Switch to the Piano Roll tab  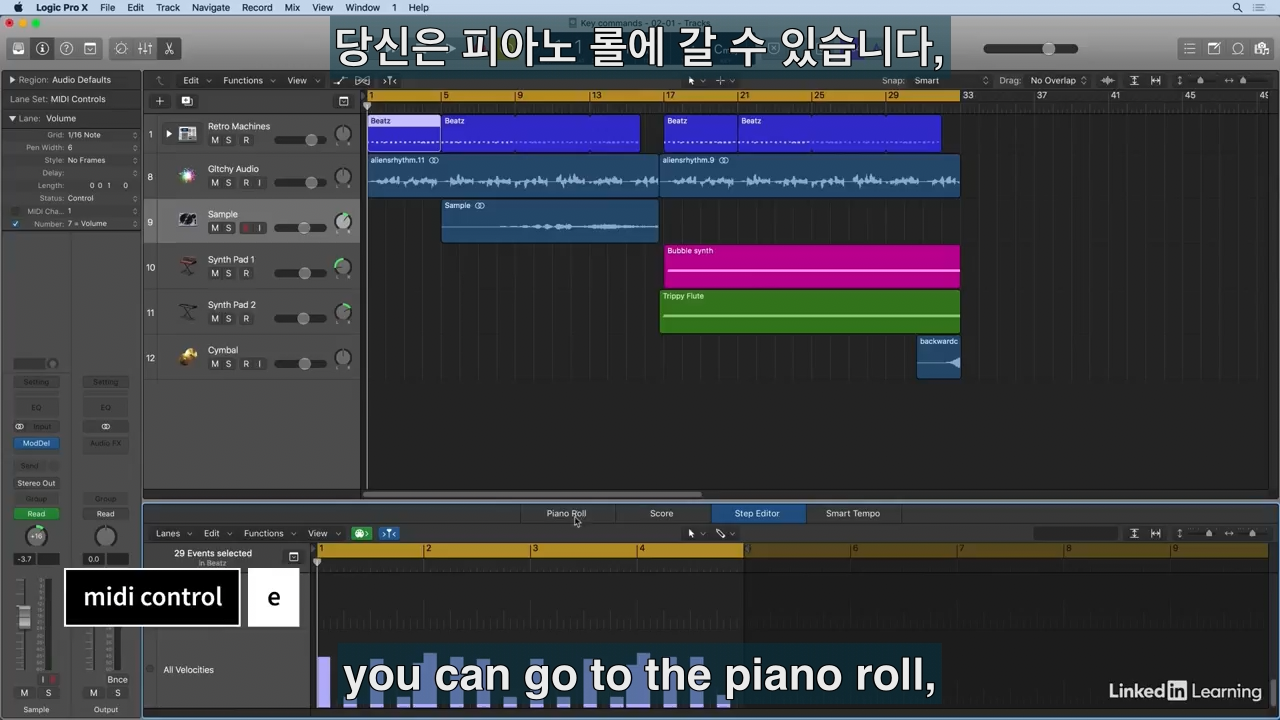click(x=566, y=513)
